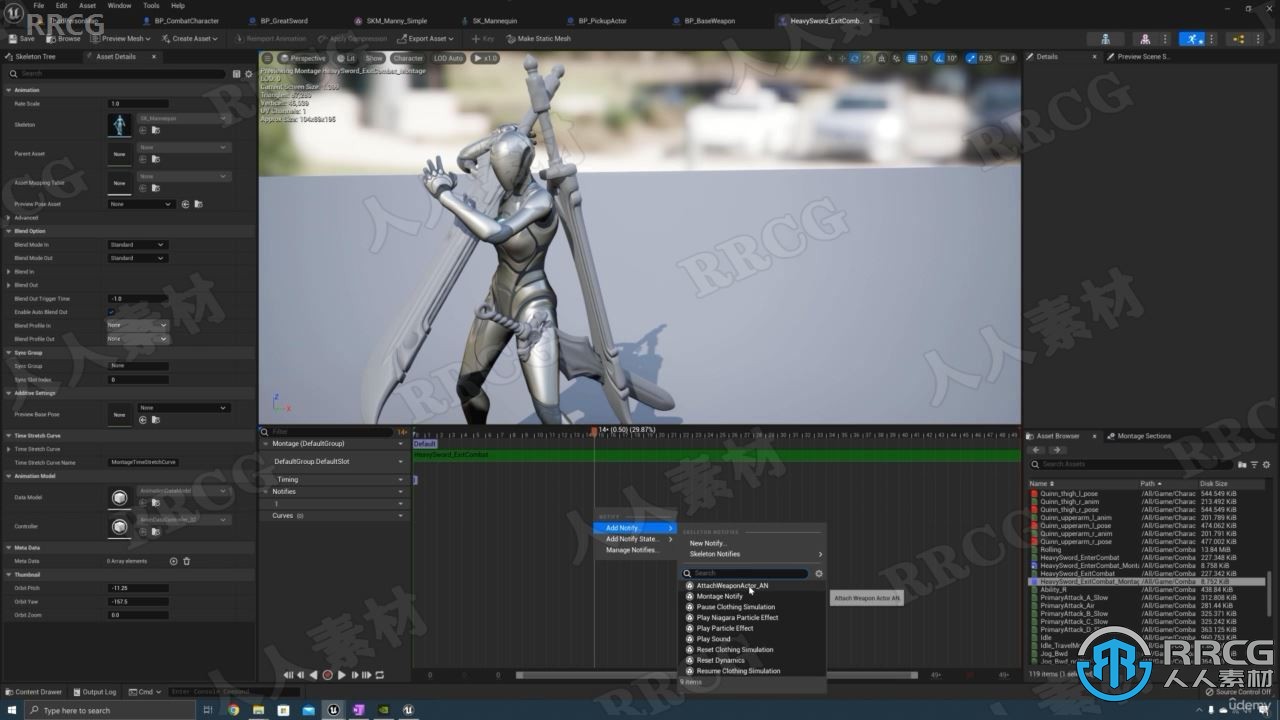Image resolution: width=1280 pixels, height=720 pixels.
Task: Open the Tools menu
Action: click(x=150, y=5)
